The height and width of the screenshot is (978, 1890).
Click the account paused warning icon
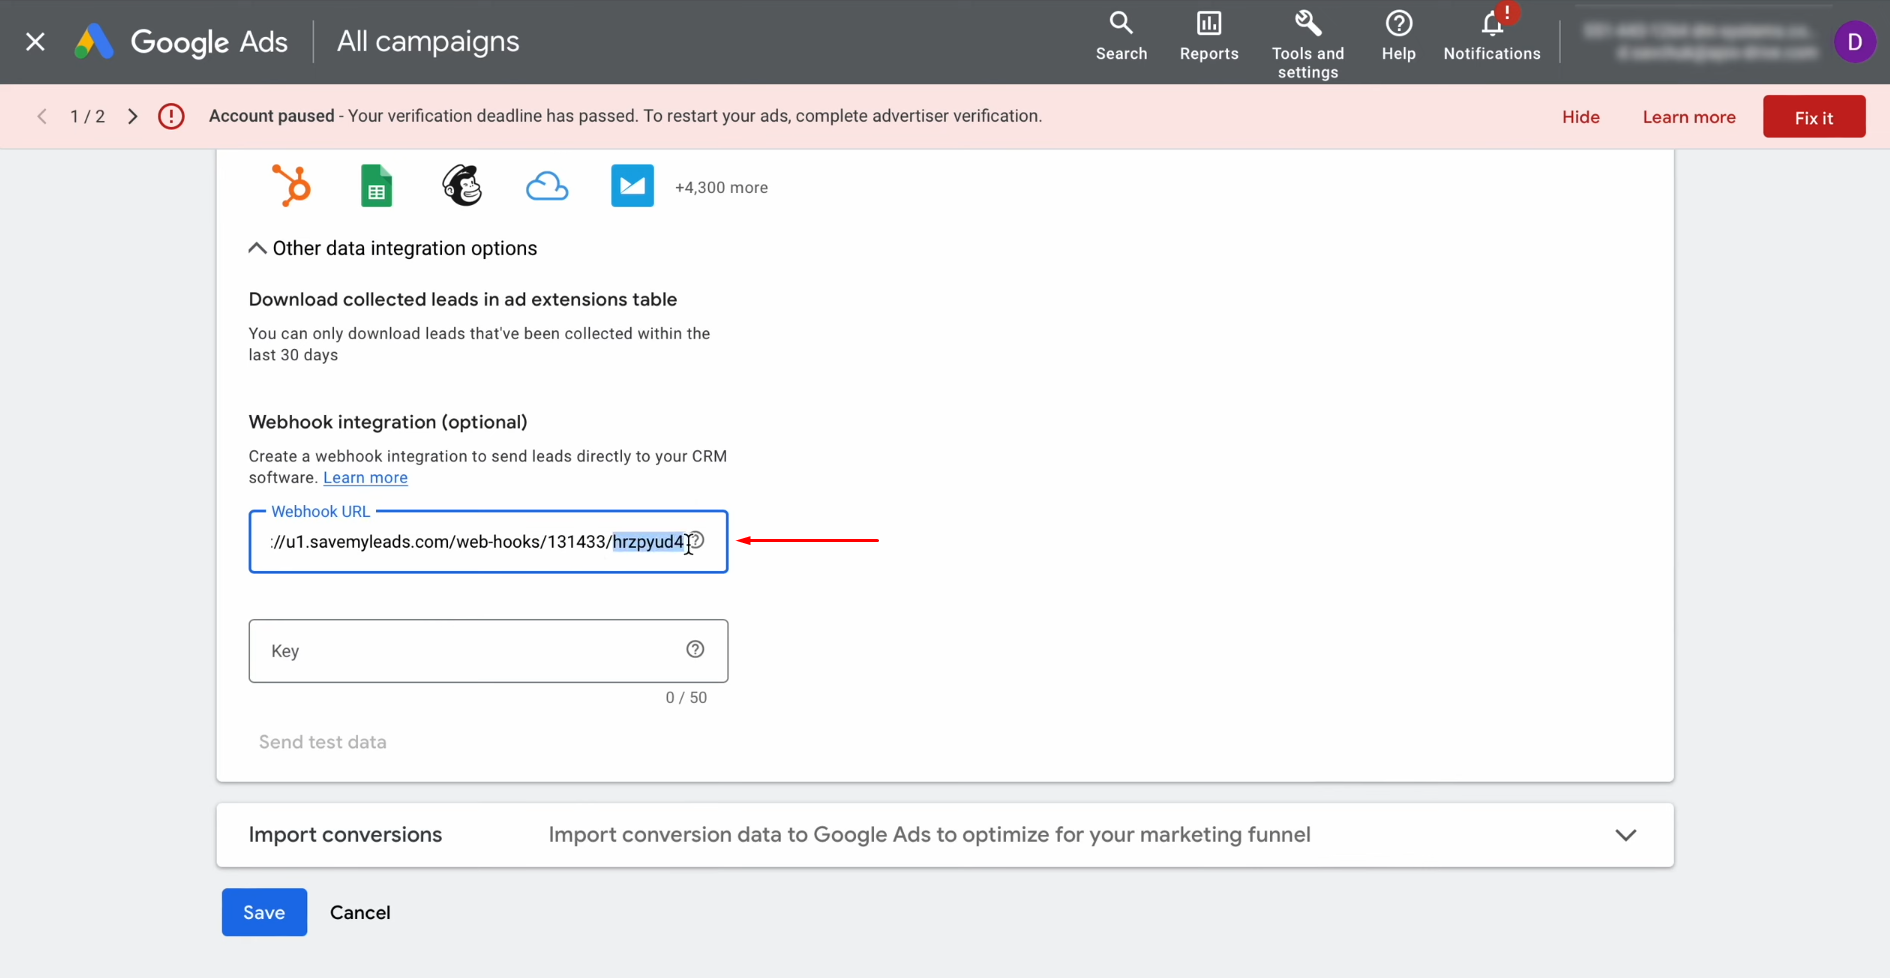tap(171, 117)
